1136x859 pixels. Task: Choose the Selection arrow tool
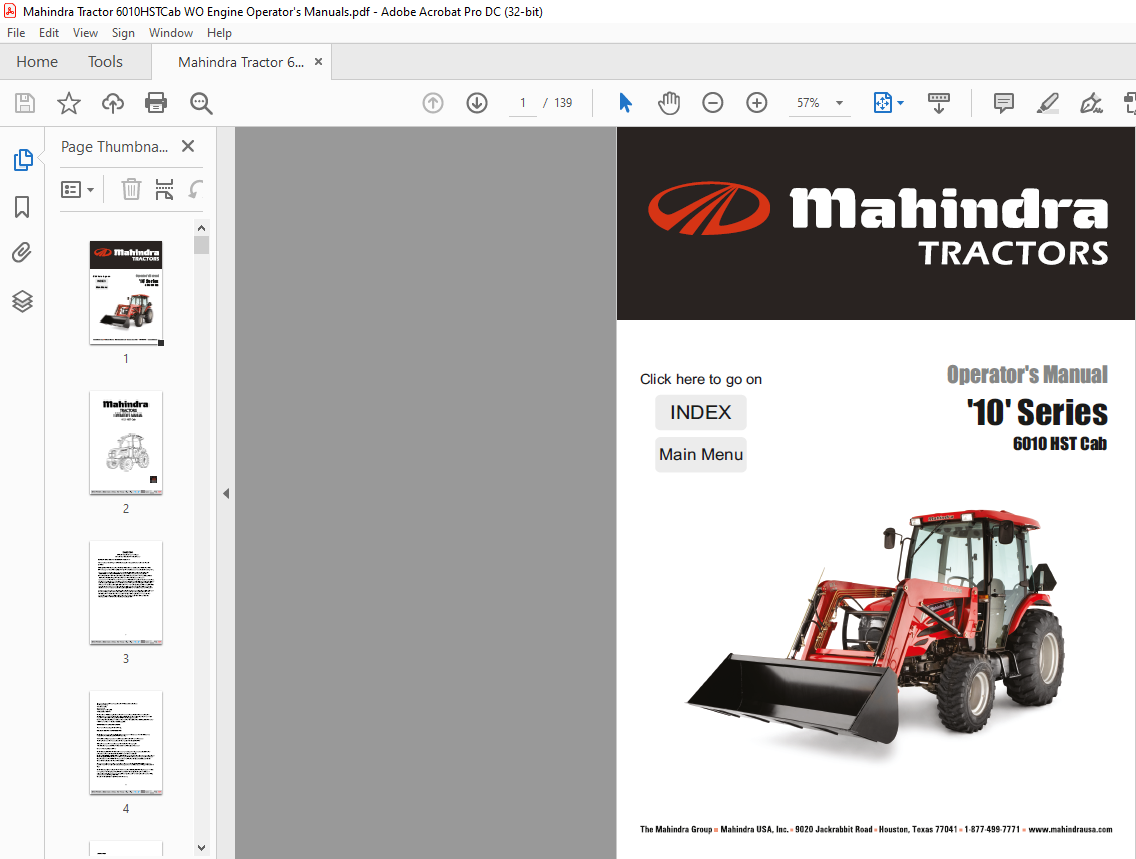pyautogui.click(x=625, y=103)
